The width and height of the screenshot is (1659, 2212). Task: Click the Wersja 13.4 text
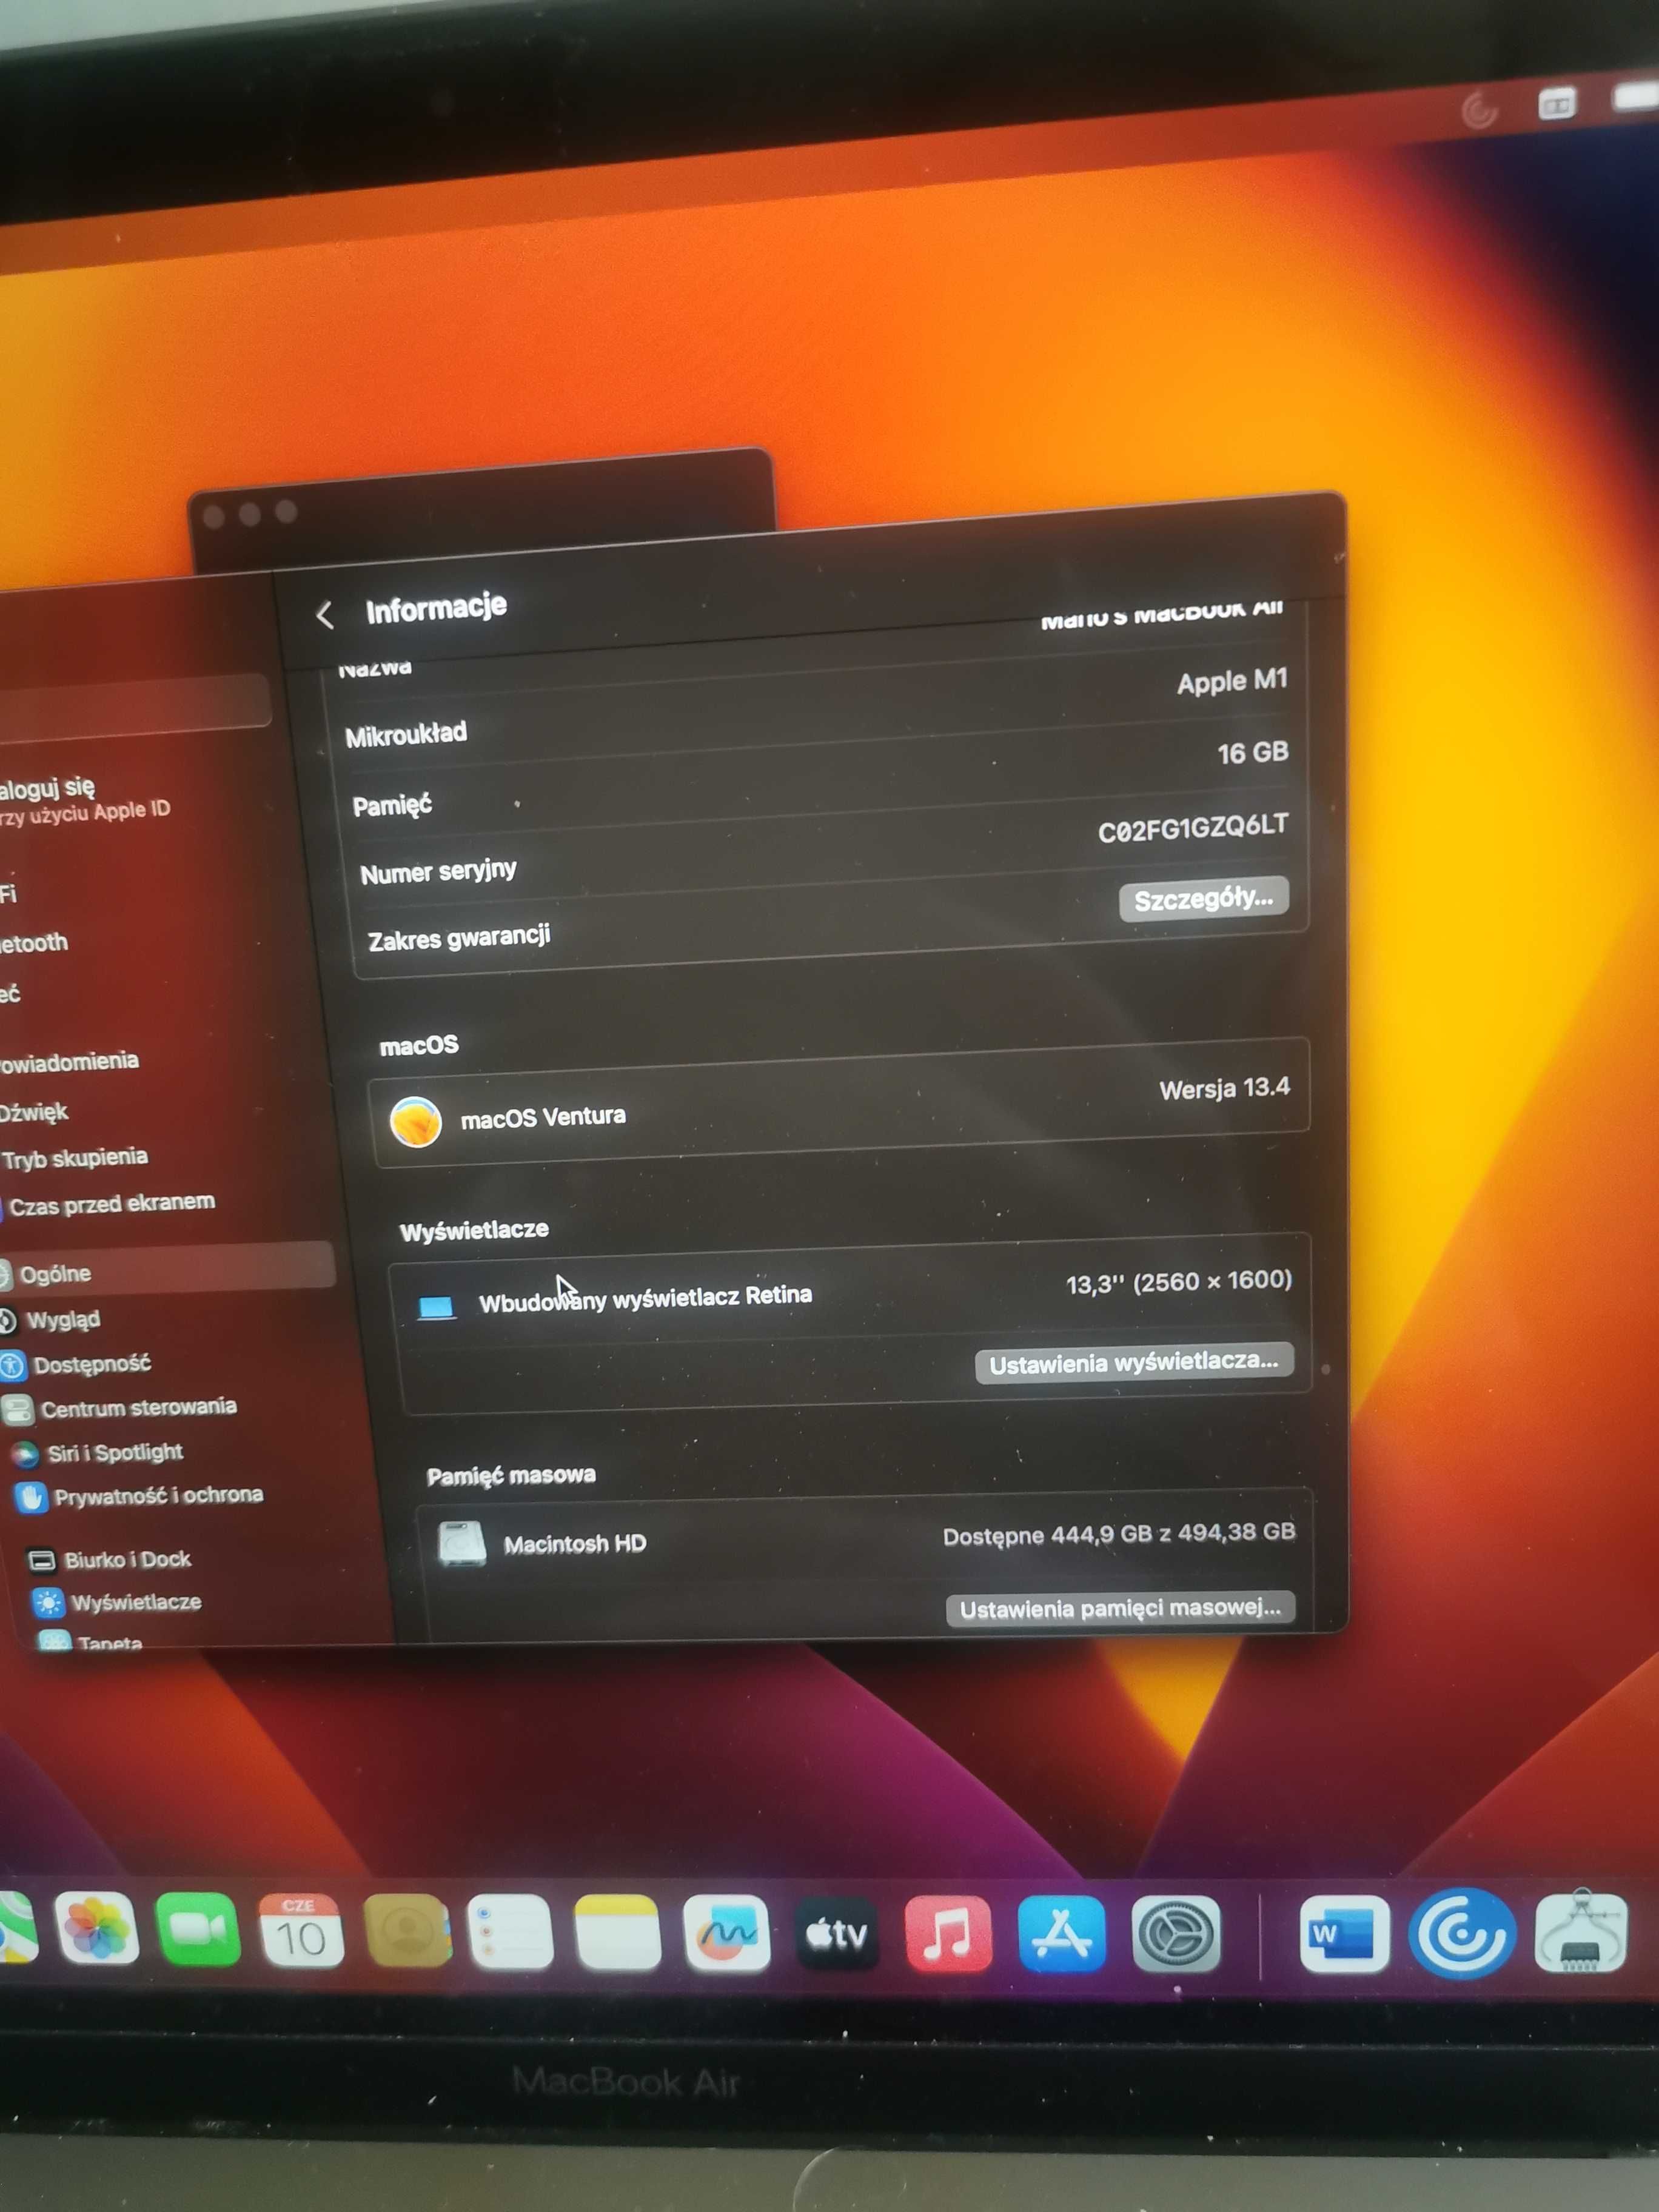tap(1224, 1088)
